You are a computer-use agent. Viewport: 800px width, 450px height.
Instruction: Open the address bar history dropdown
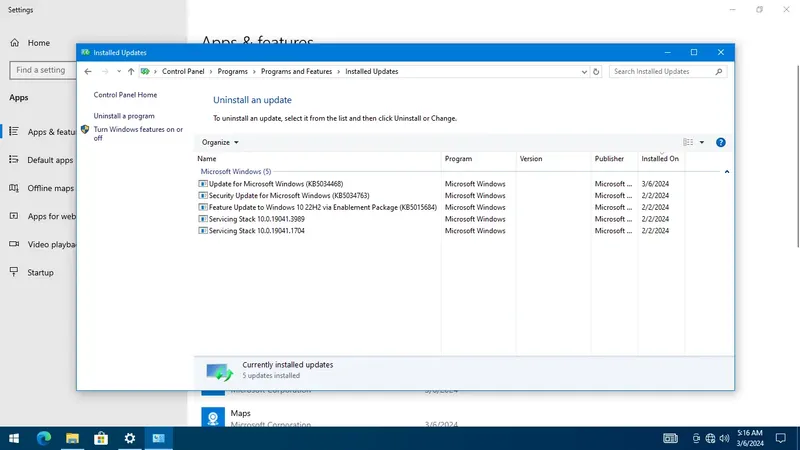click(584, 72)
